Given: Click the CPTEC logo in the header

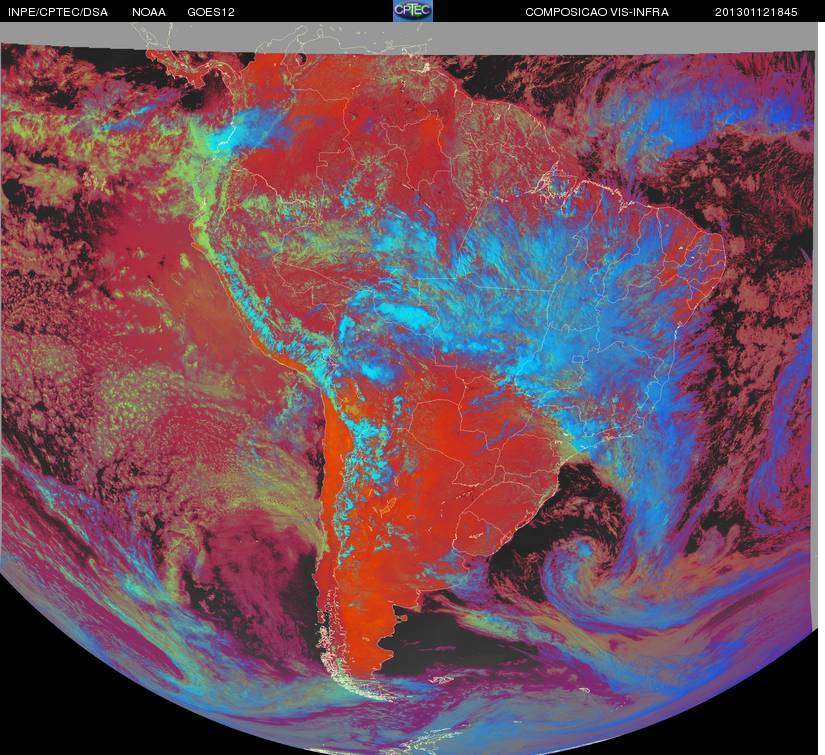Looking at the screenshot, I should point(413,11).
